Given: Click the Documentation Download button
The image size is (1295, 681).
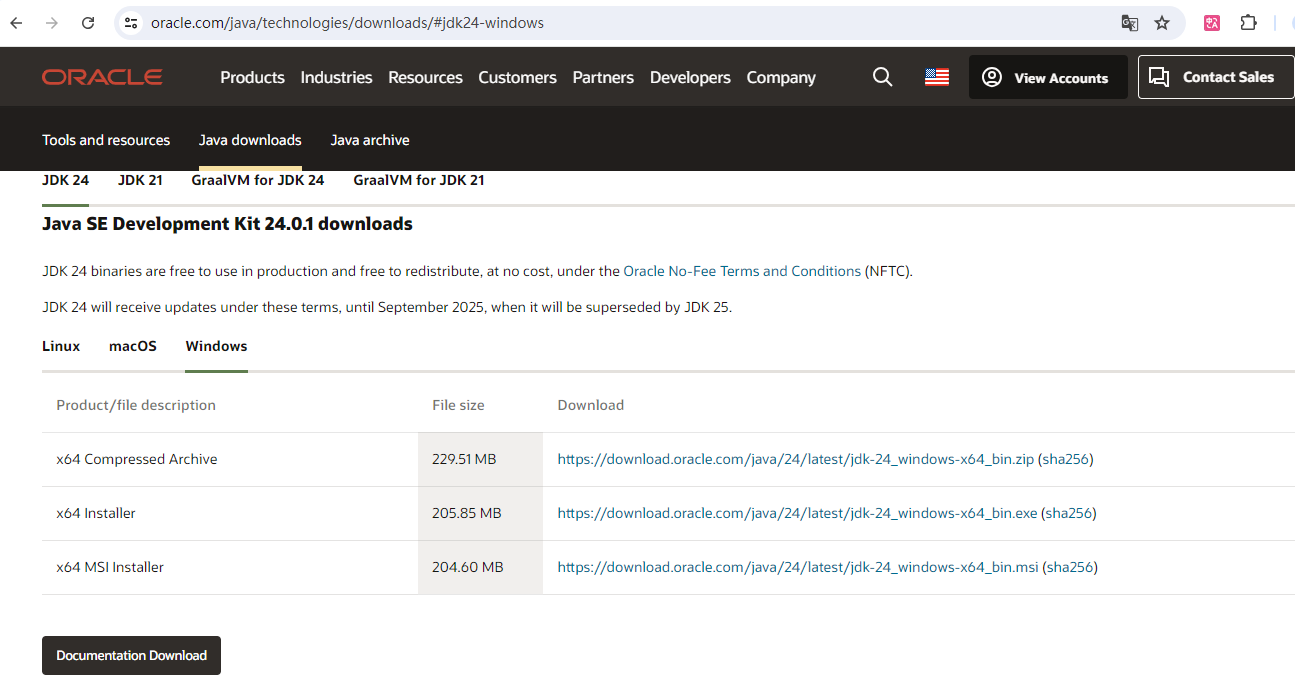Looking at the screenshot, I should [x=131, y=655].
